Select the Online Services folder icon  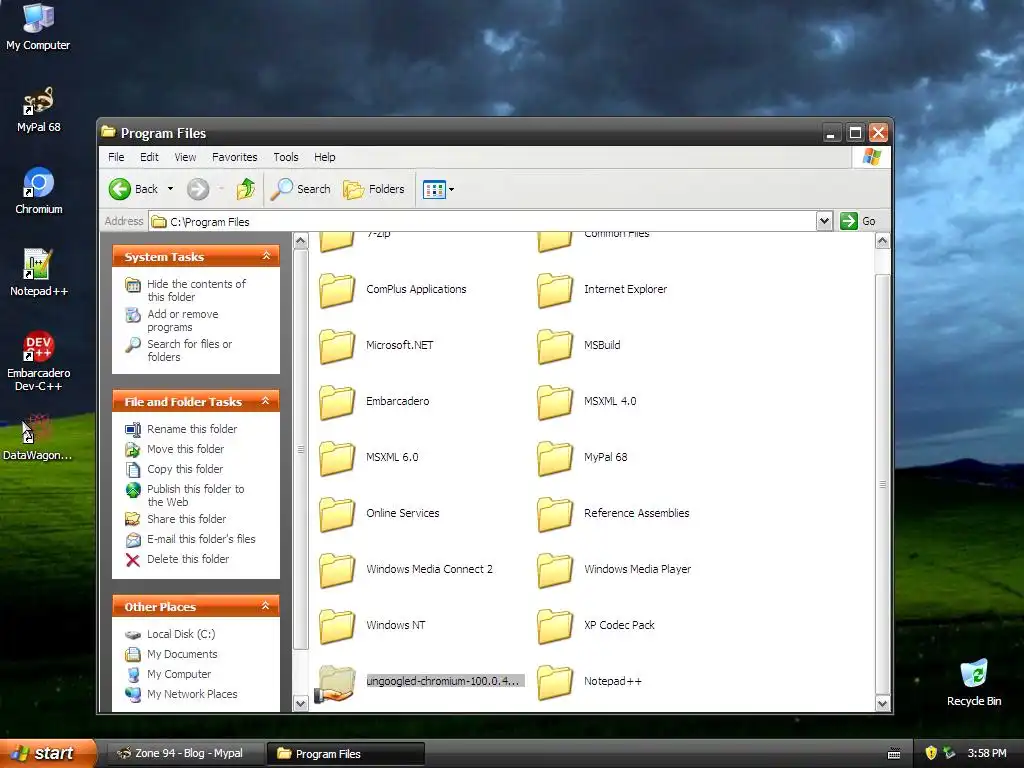(337, 514)
